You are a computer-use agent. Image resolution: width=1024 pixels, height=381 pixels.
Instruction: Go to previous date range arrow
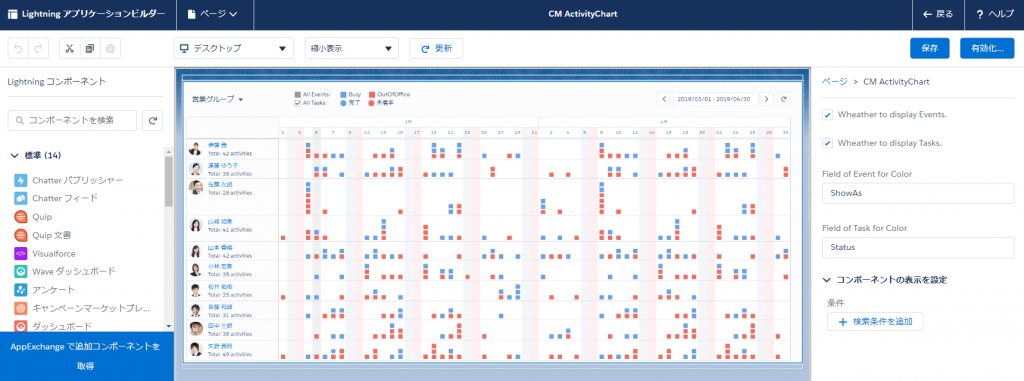tap(664, 99)
